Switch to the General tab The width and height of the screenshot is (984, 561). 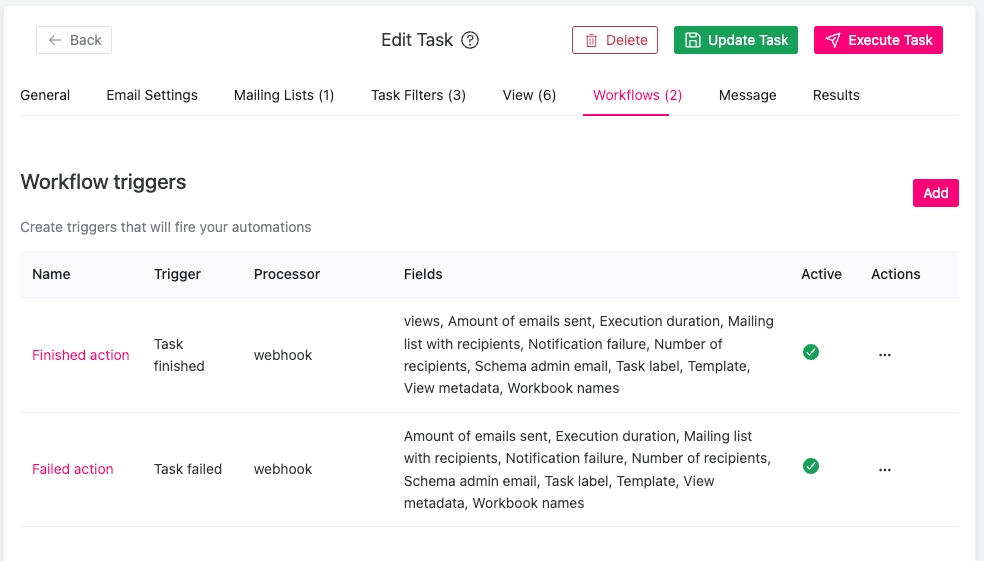pyautogui.click(x=45, y=95)
